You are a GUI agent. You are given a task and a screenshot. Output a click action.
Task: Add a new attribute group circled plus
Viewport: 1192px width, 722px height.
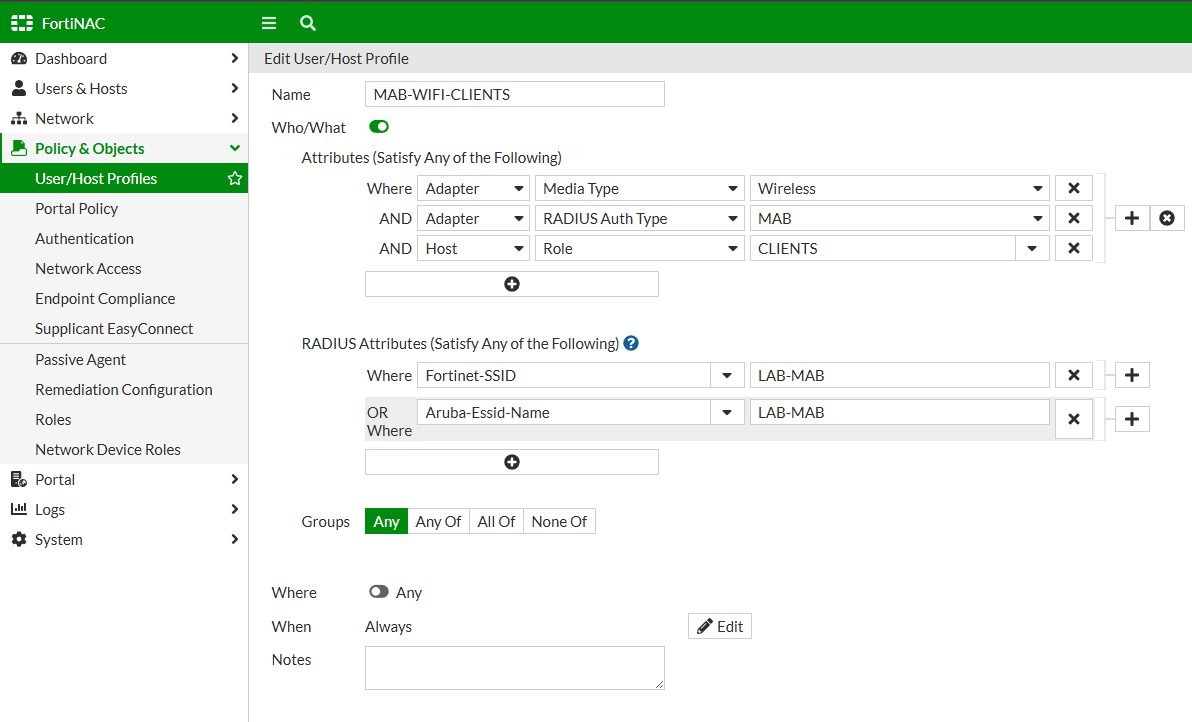pyautogui.click(x=512, y=284)
